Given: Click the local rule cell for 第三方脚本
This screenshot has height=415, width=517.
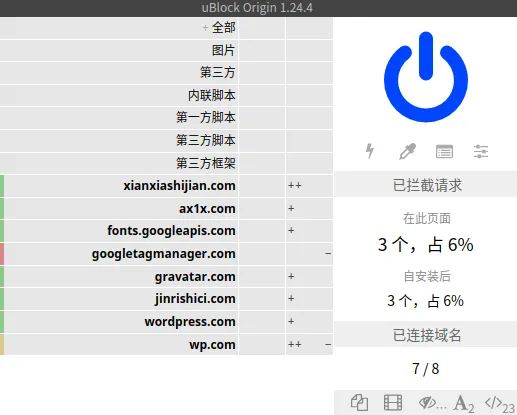Looking at the screenshot, I should tap(309, 140).
